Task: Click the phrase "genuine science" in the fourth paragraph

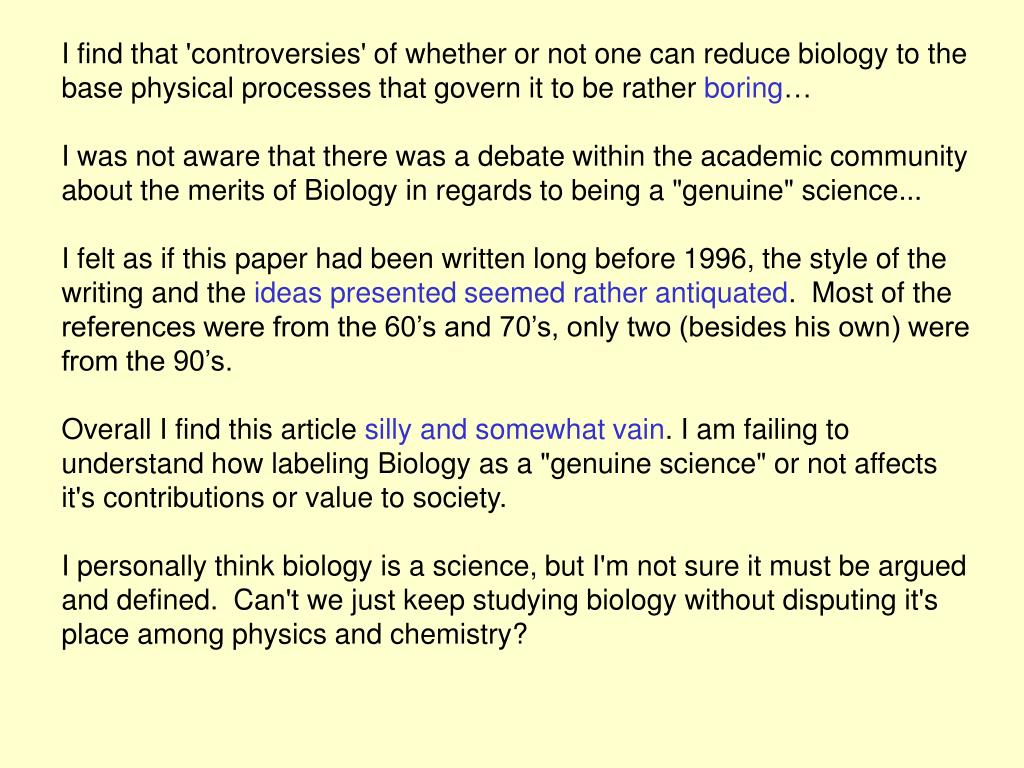Action: 653,464
